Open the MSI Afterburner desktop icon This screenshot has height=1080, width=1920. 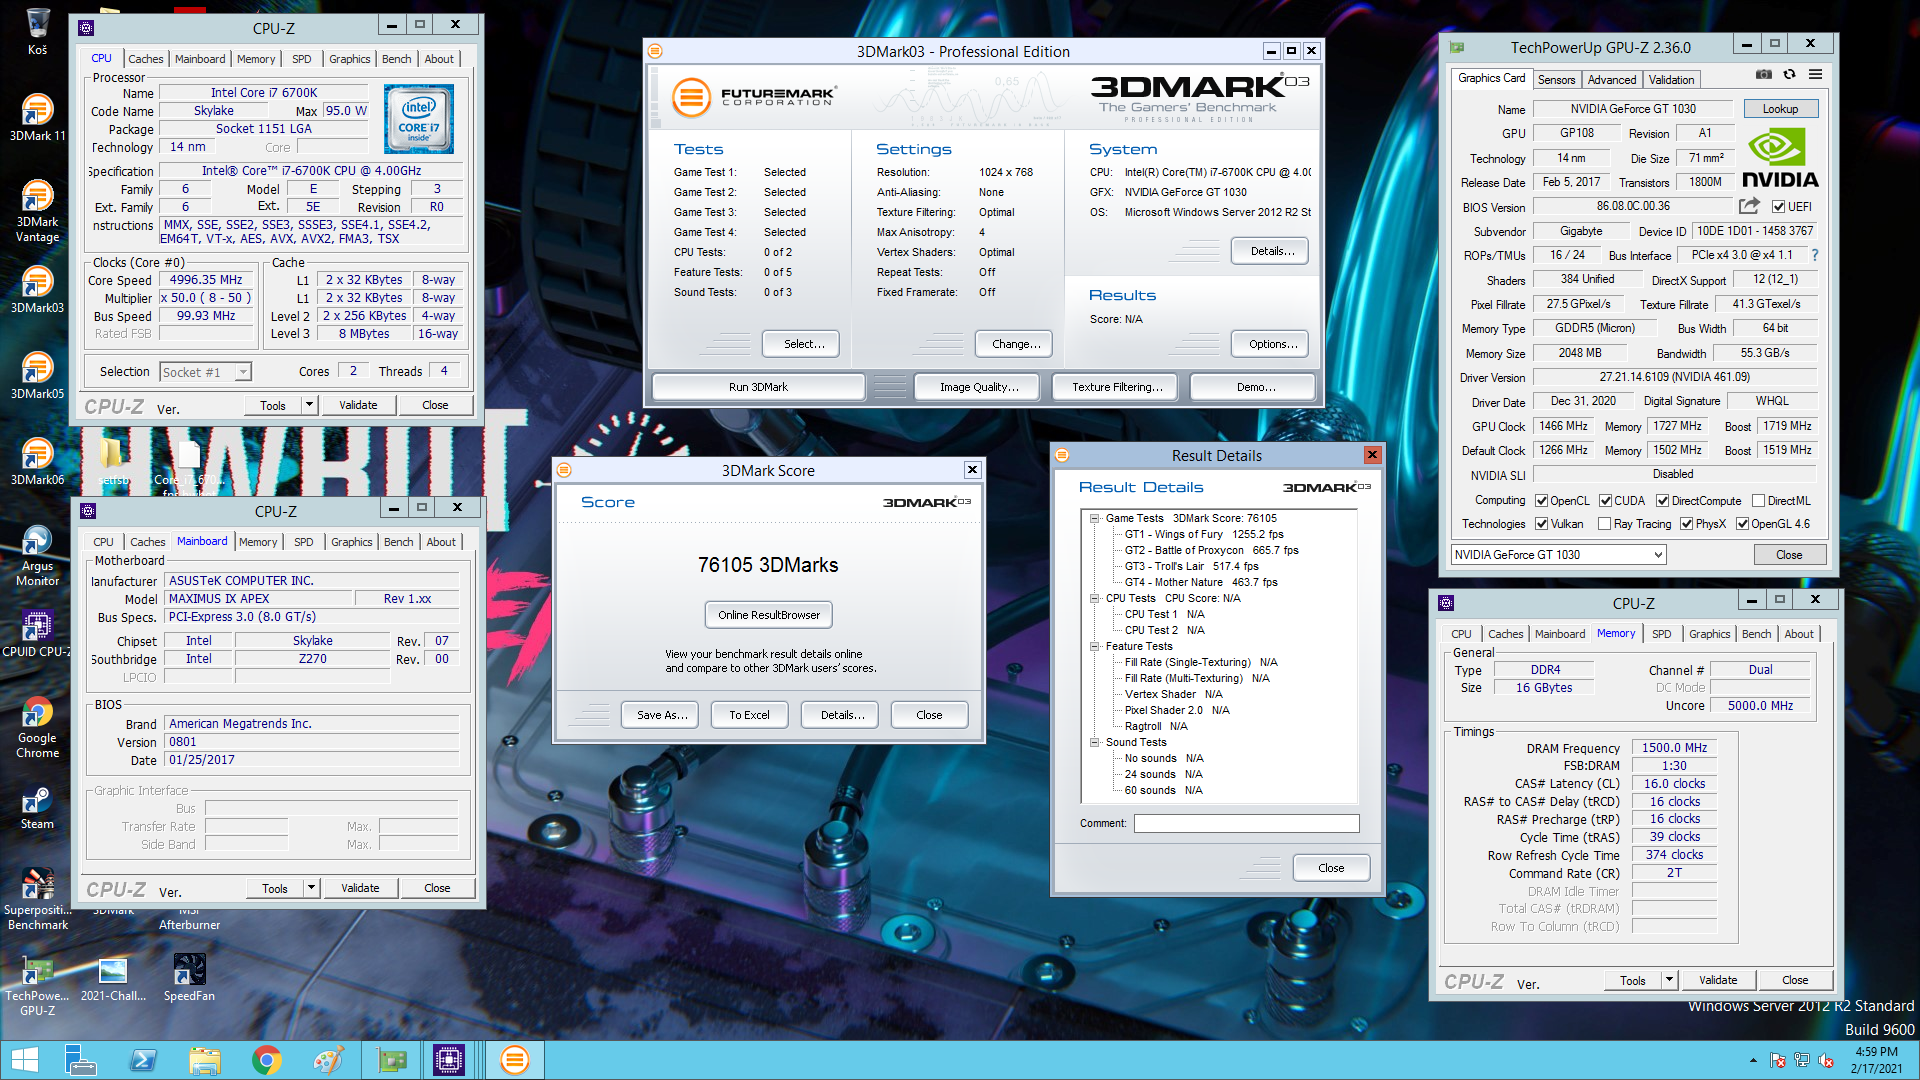[x=189, y=917]
